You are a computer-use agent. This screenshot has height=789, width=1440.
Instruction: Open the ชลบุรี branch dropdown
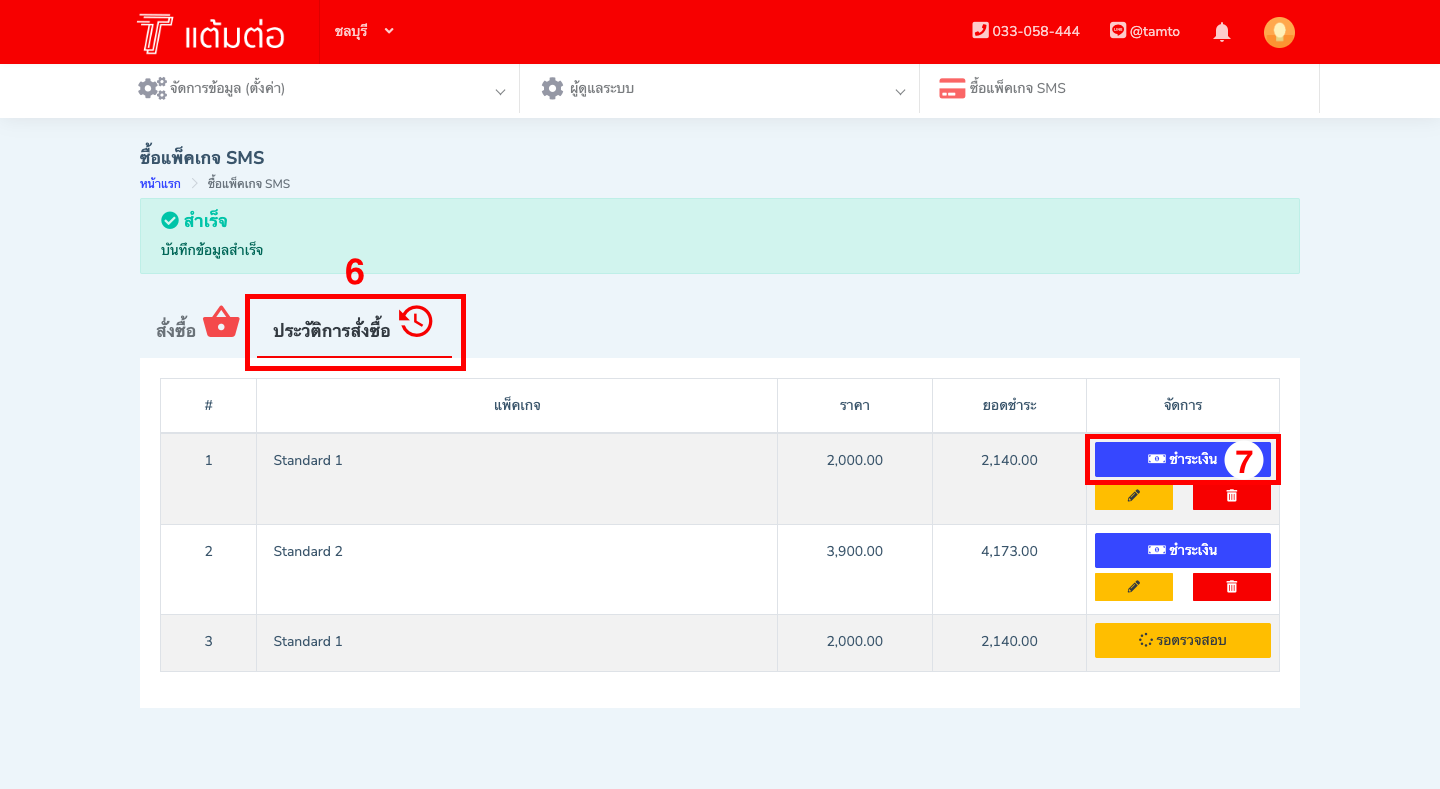click(x=365, y=31)
